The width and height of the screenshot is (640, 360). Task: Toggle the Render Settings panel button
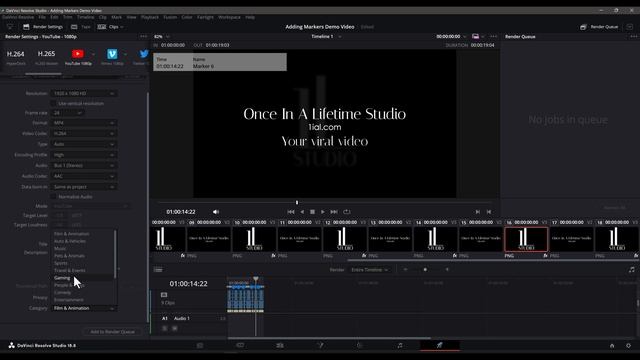coord(43,27)
